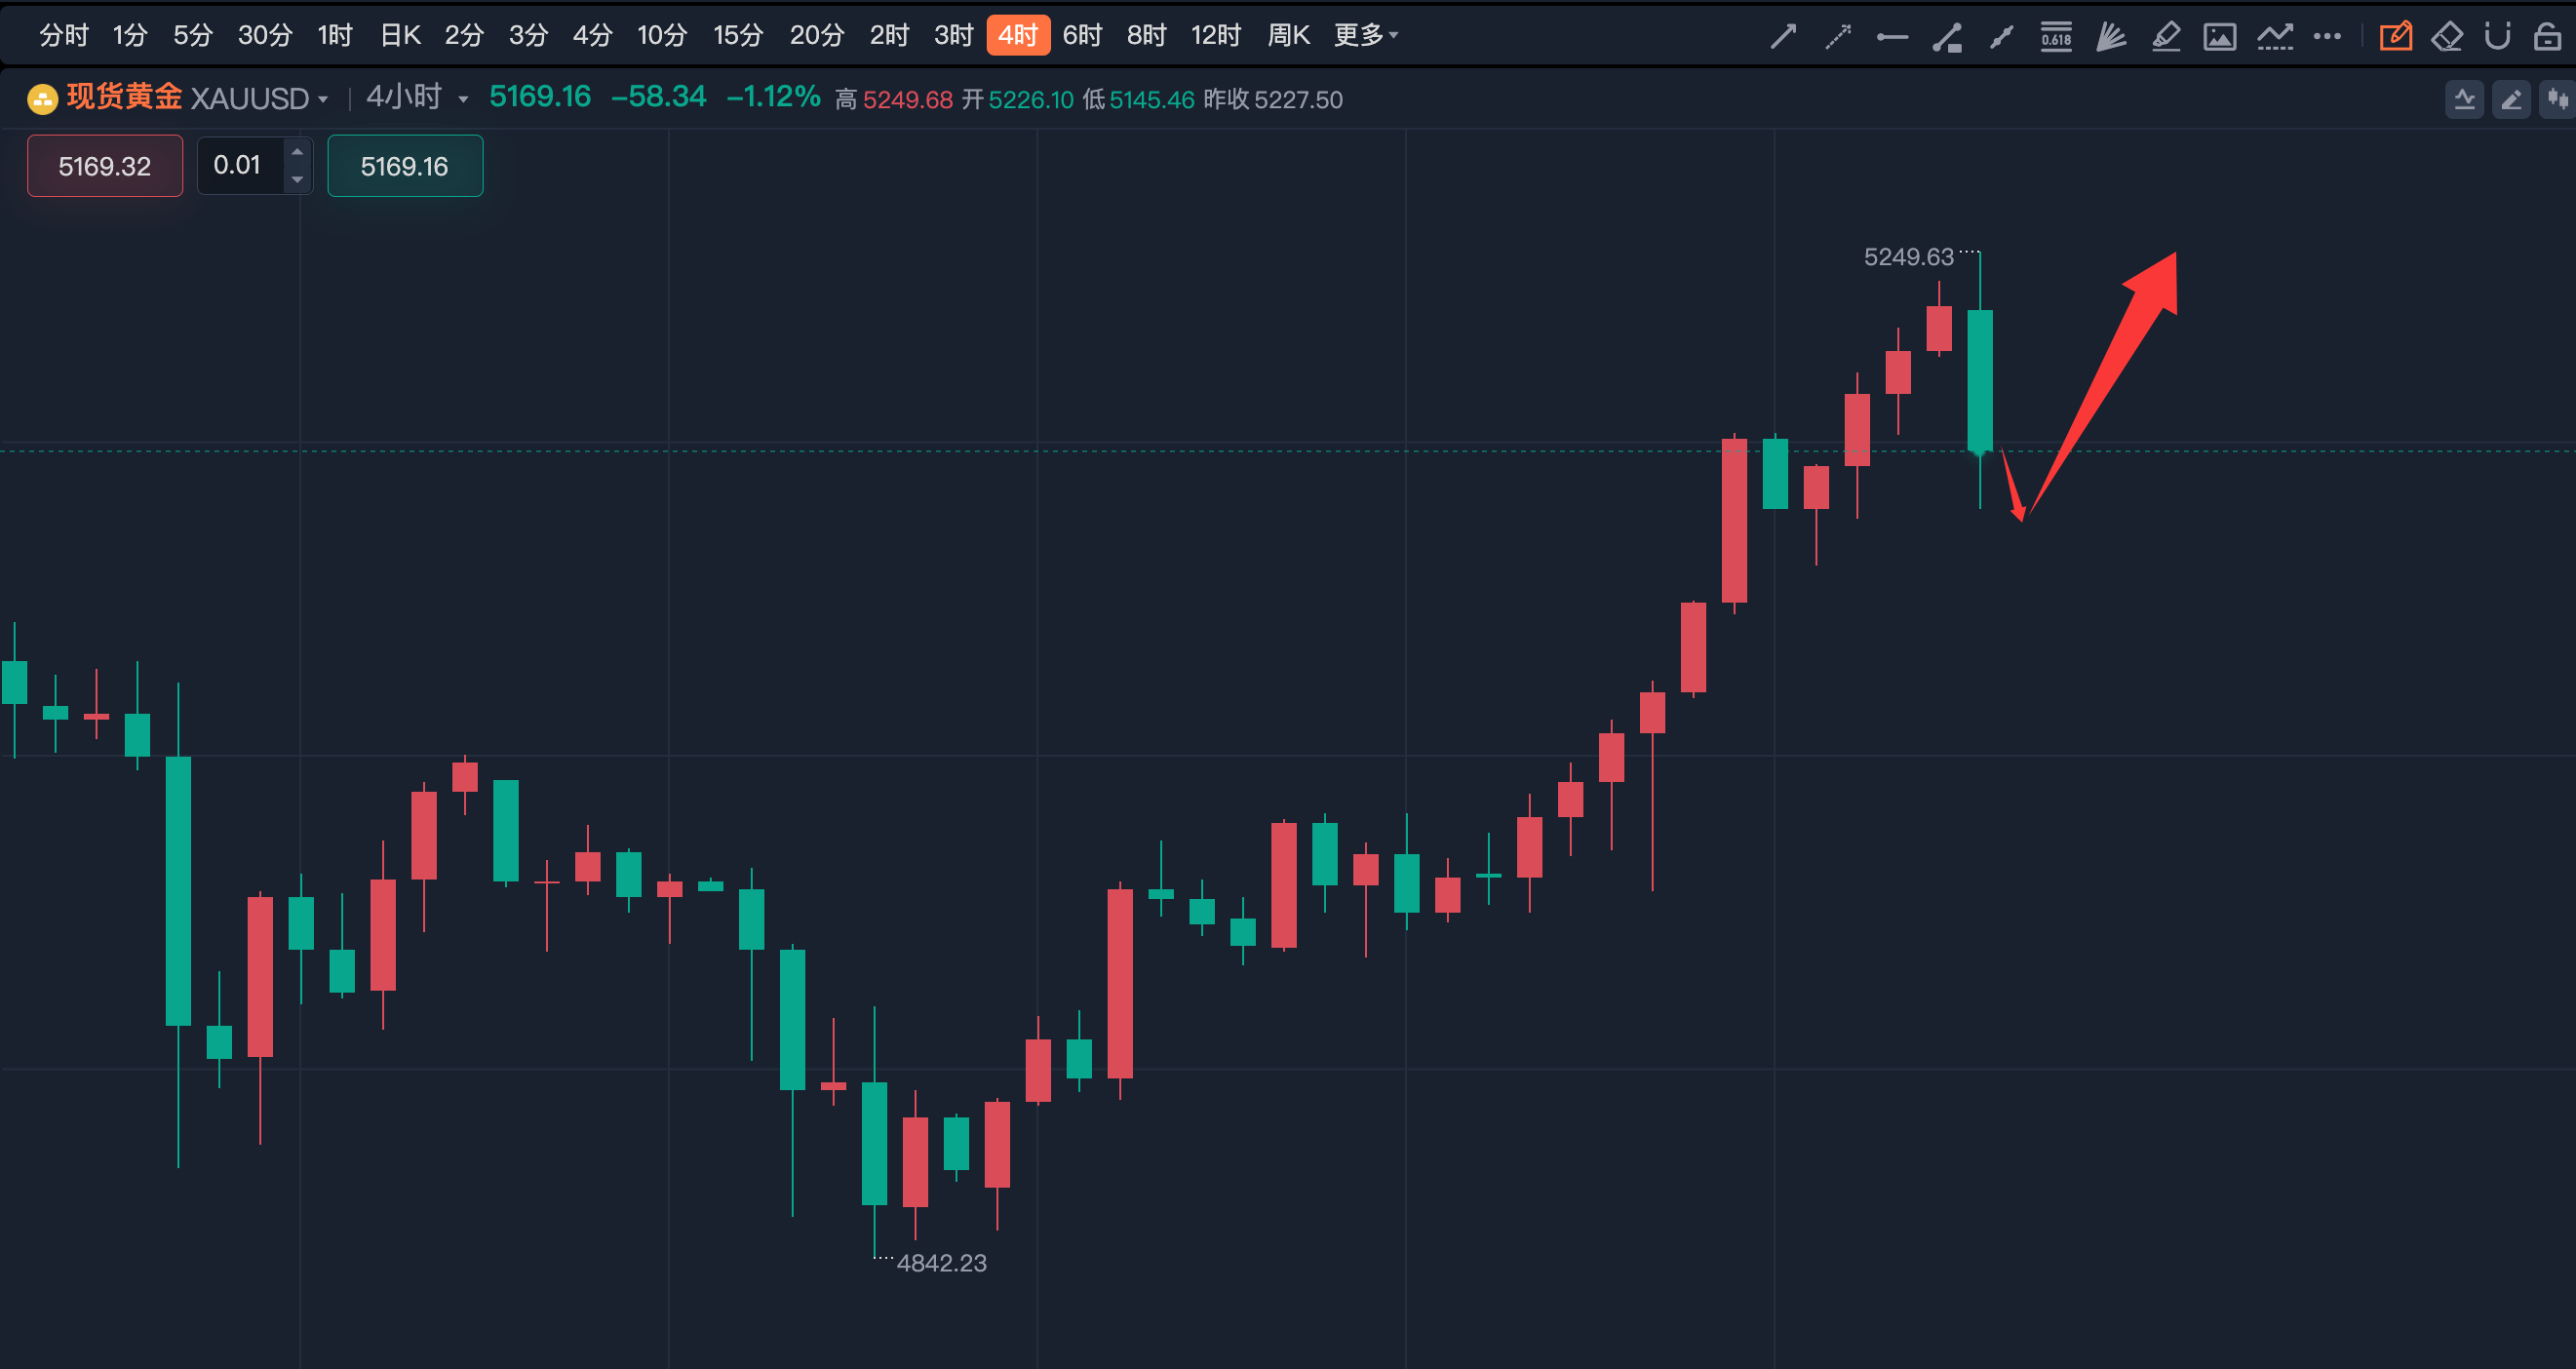This screenshot has width=2576, height=1369.
Task: Select the dashed arrow drawing tool
Action: tap(1838, 37)
